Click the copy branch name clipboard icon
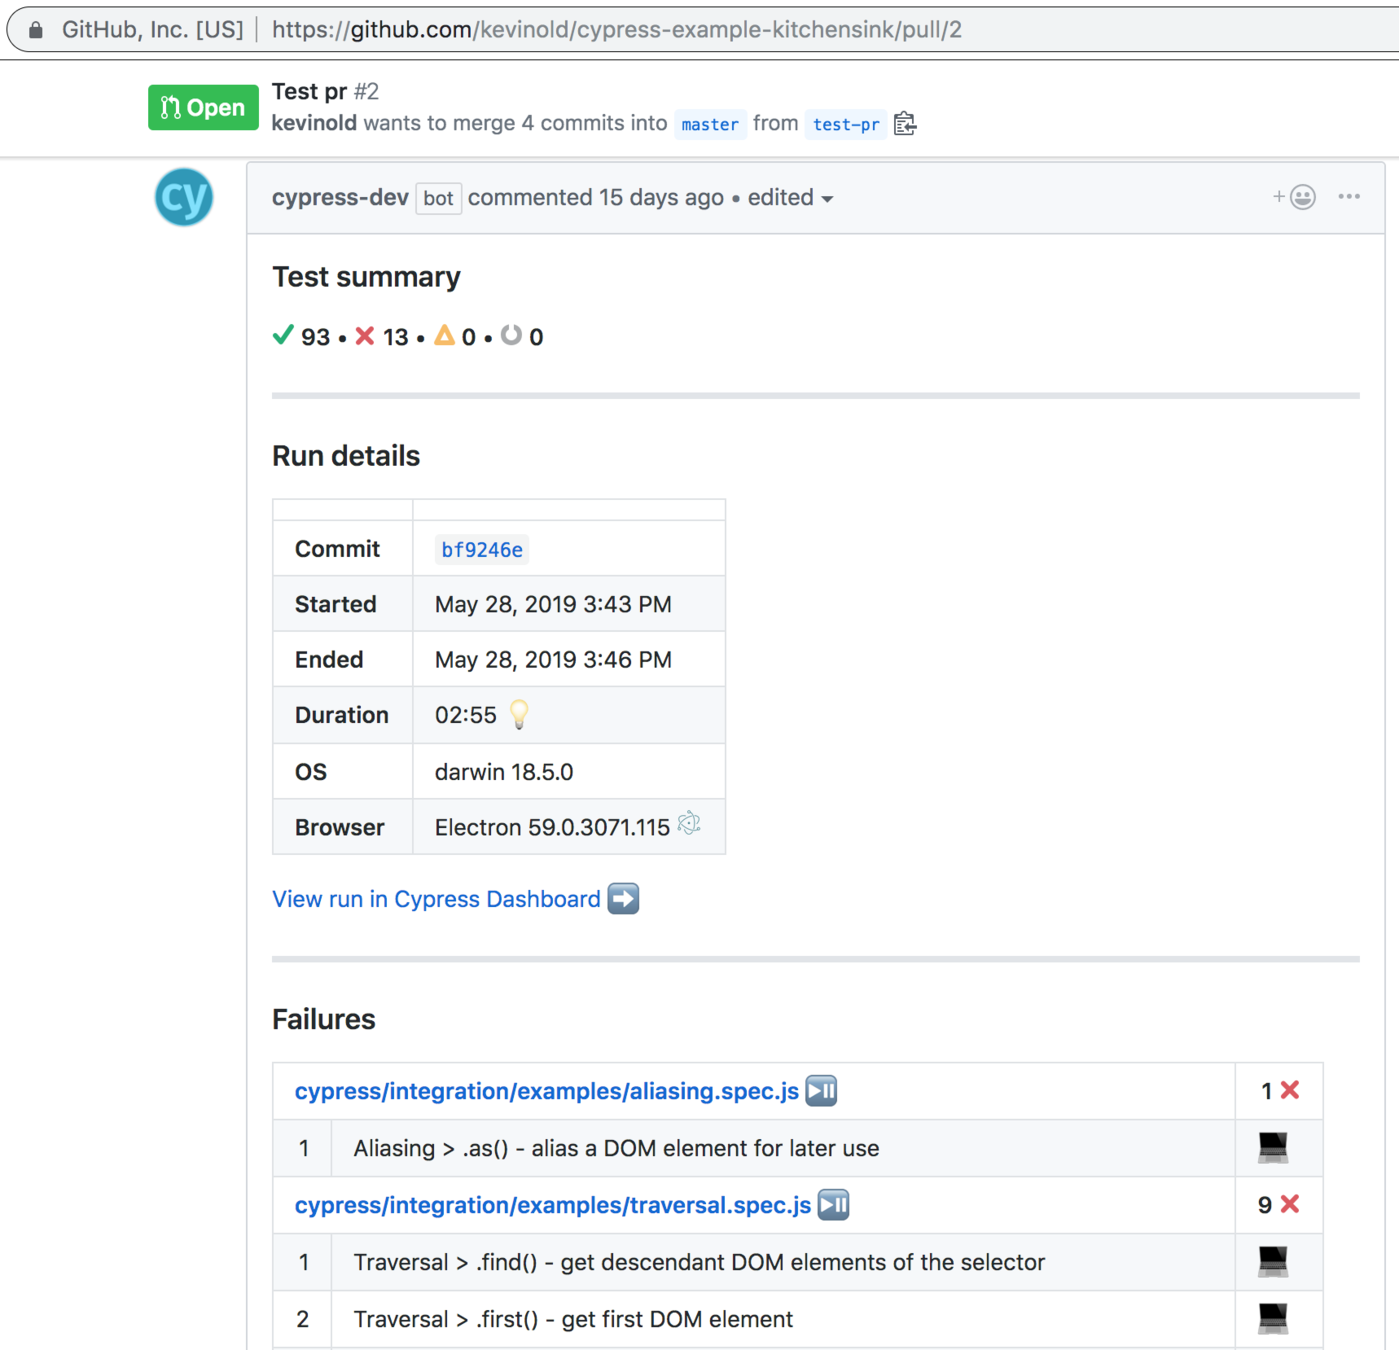 click(905, 124)
